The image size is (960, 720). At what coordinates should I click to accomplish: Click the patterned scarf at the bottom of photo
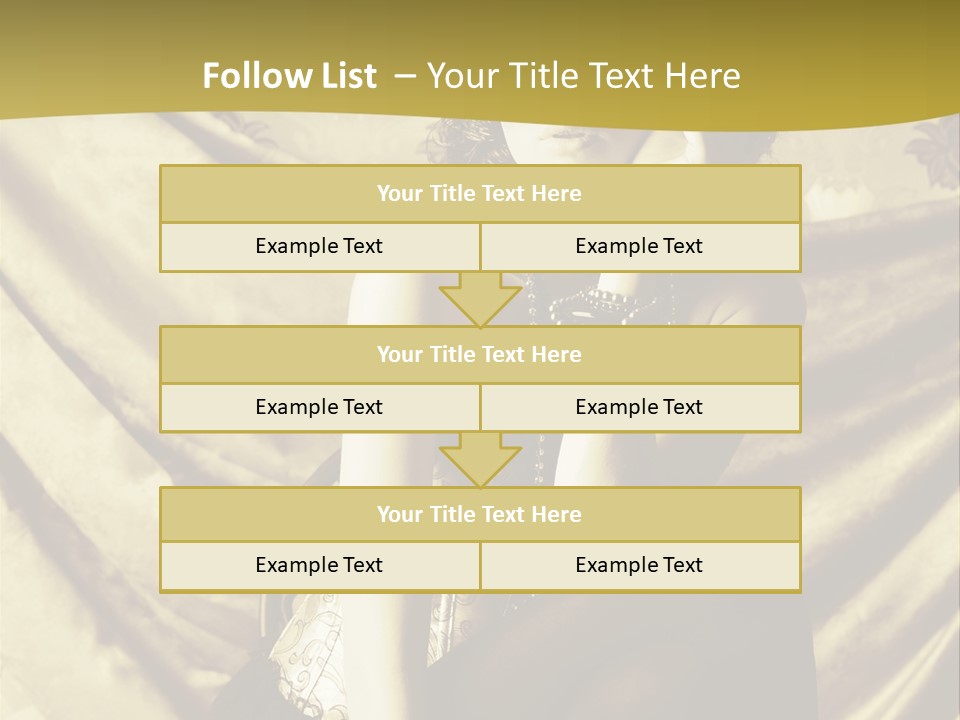(300, 640)
